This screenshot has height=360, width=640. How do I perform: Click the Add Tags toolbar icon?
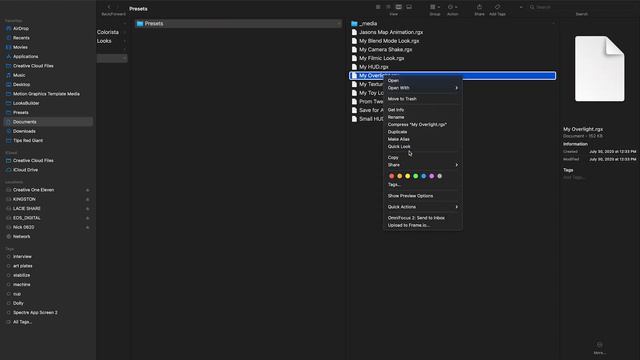click(x=497, y=7)
